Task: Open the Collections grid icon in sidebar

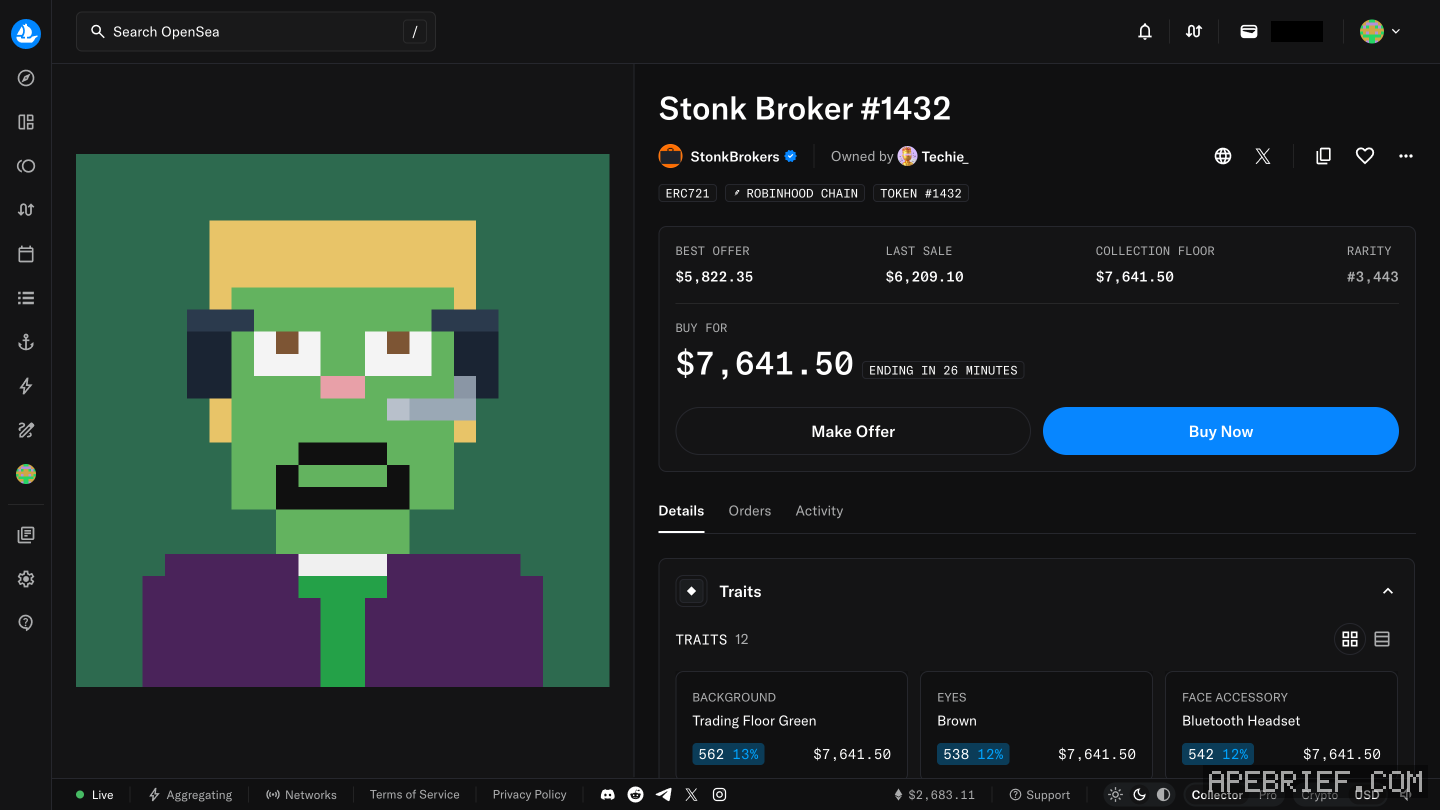Action: point(26,122)
